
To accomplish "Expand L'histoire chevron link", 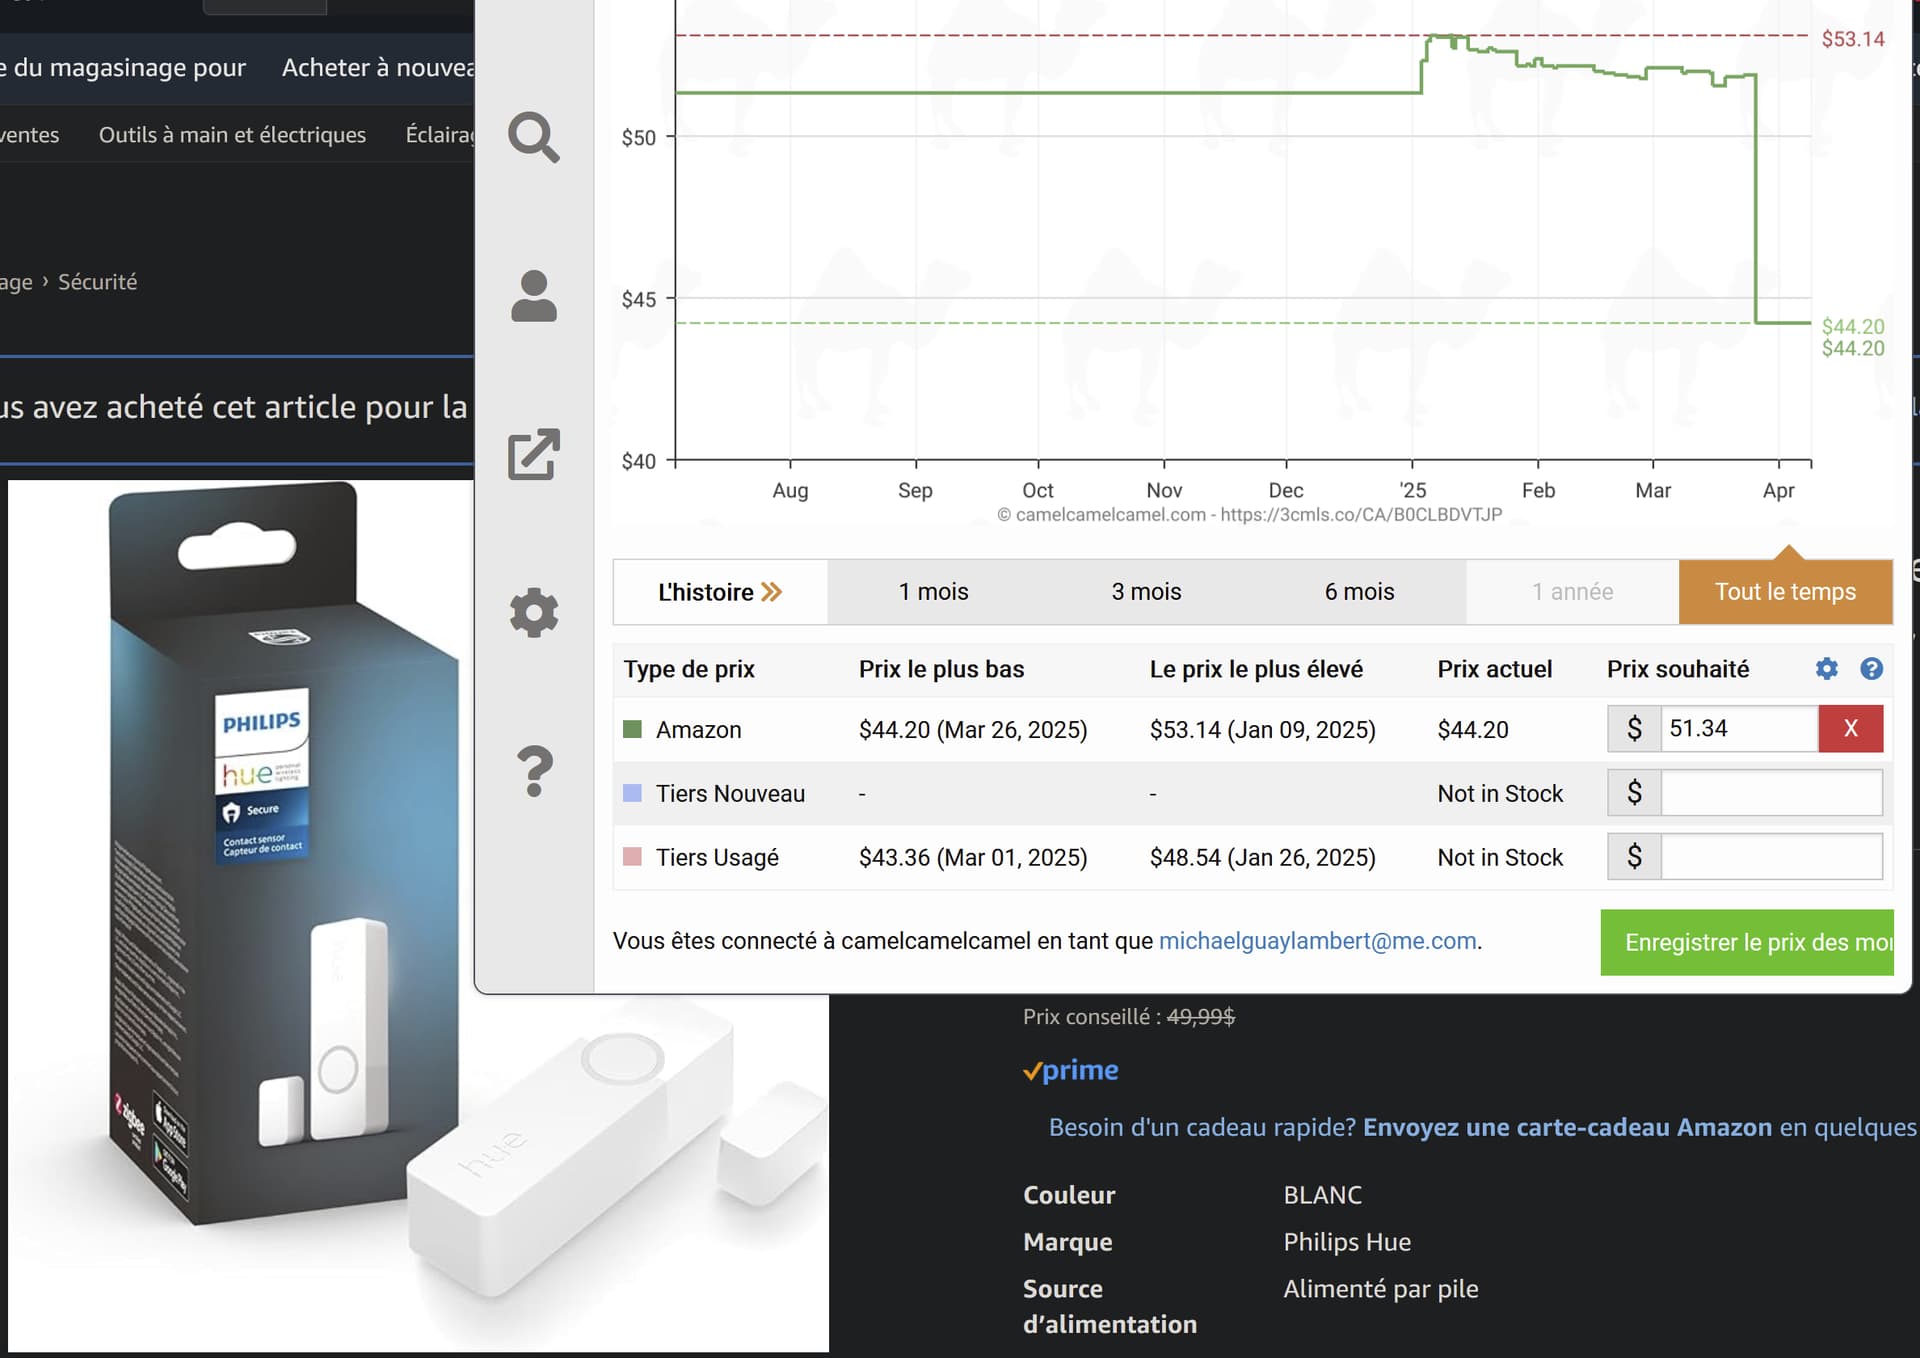I will click(720, 592).
